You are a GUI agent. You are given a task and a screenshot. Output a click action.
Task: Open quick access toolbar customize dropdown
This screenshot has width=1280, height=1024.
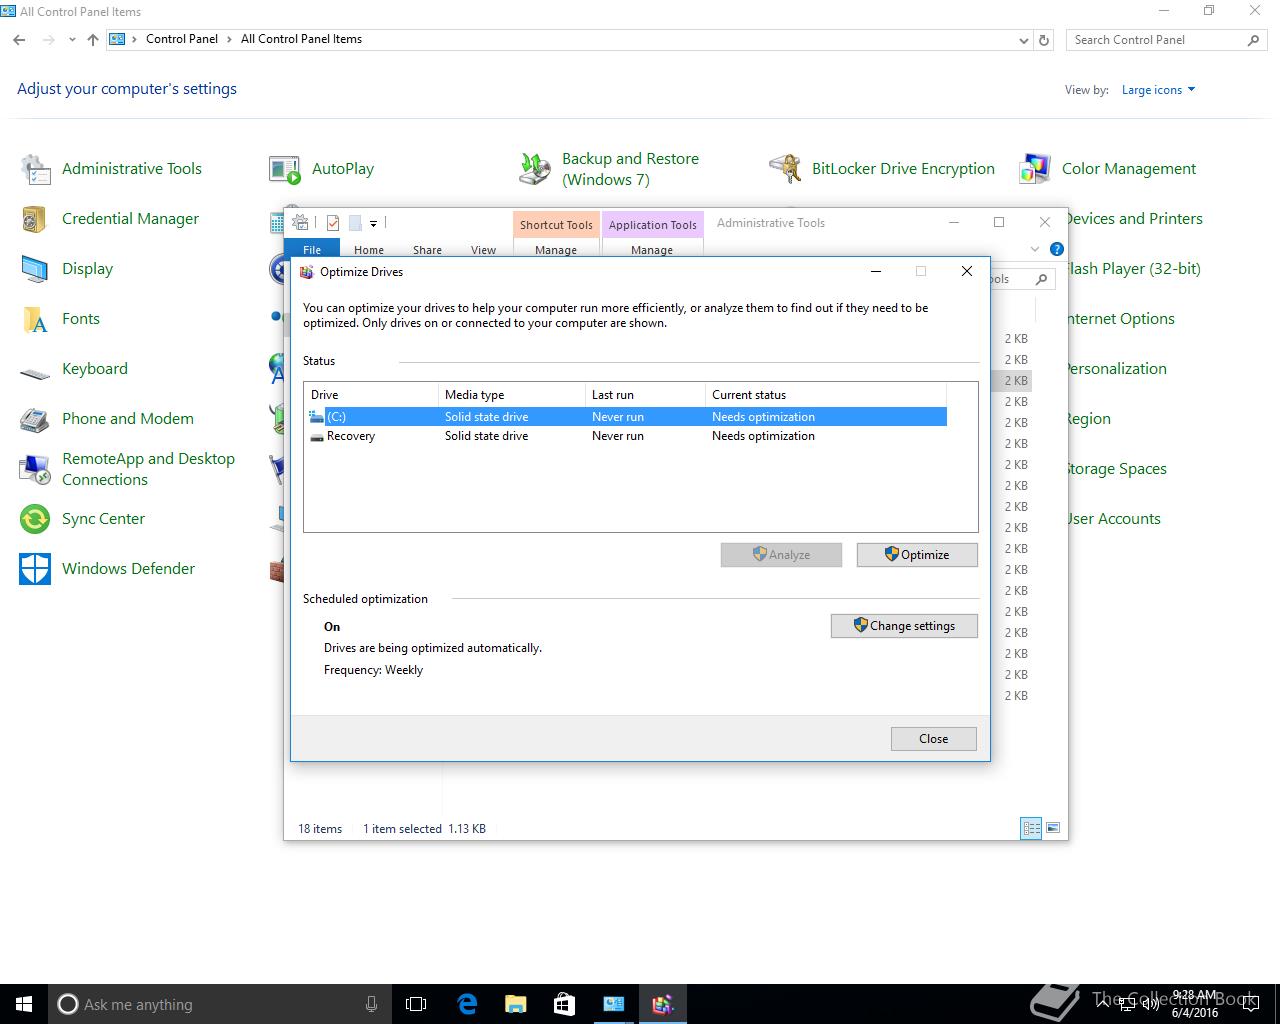tap(373, 223)
